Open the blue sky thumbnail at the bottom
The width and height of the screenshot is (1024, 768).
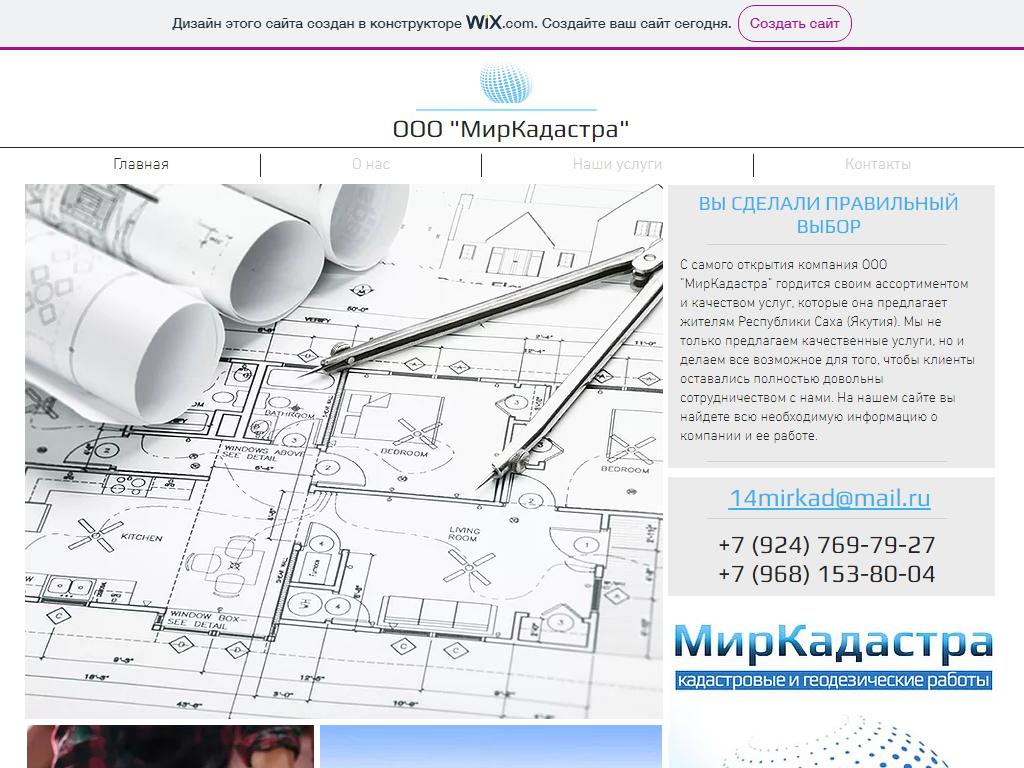pyautogui.click(x=490, y=747)
